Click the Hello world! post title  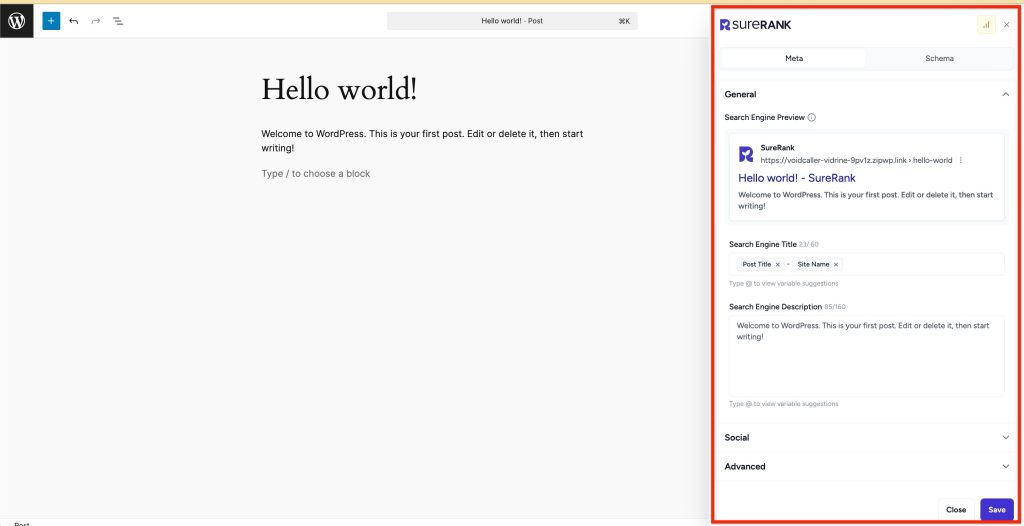click(x=339, y=89)
